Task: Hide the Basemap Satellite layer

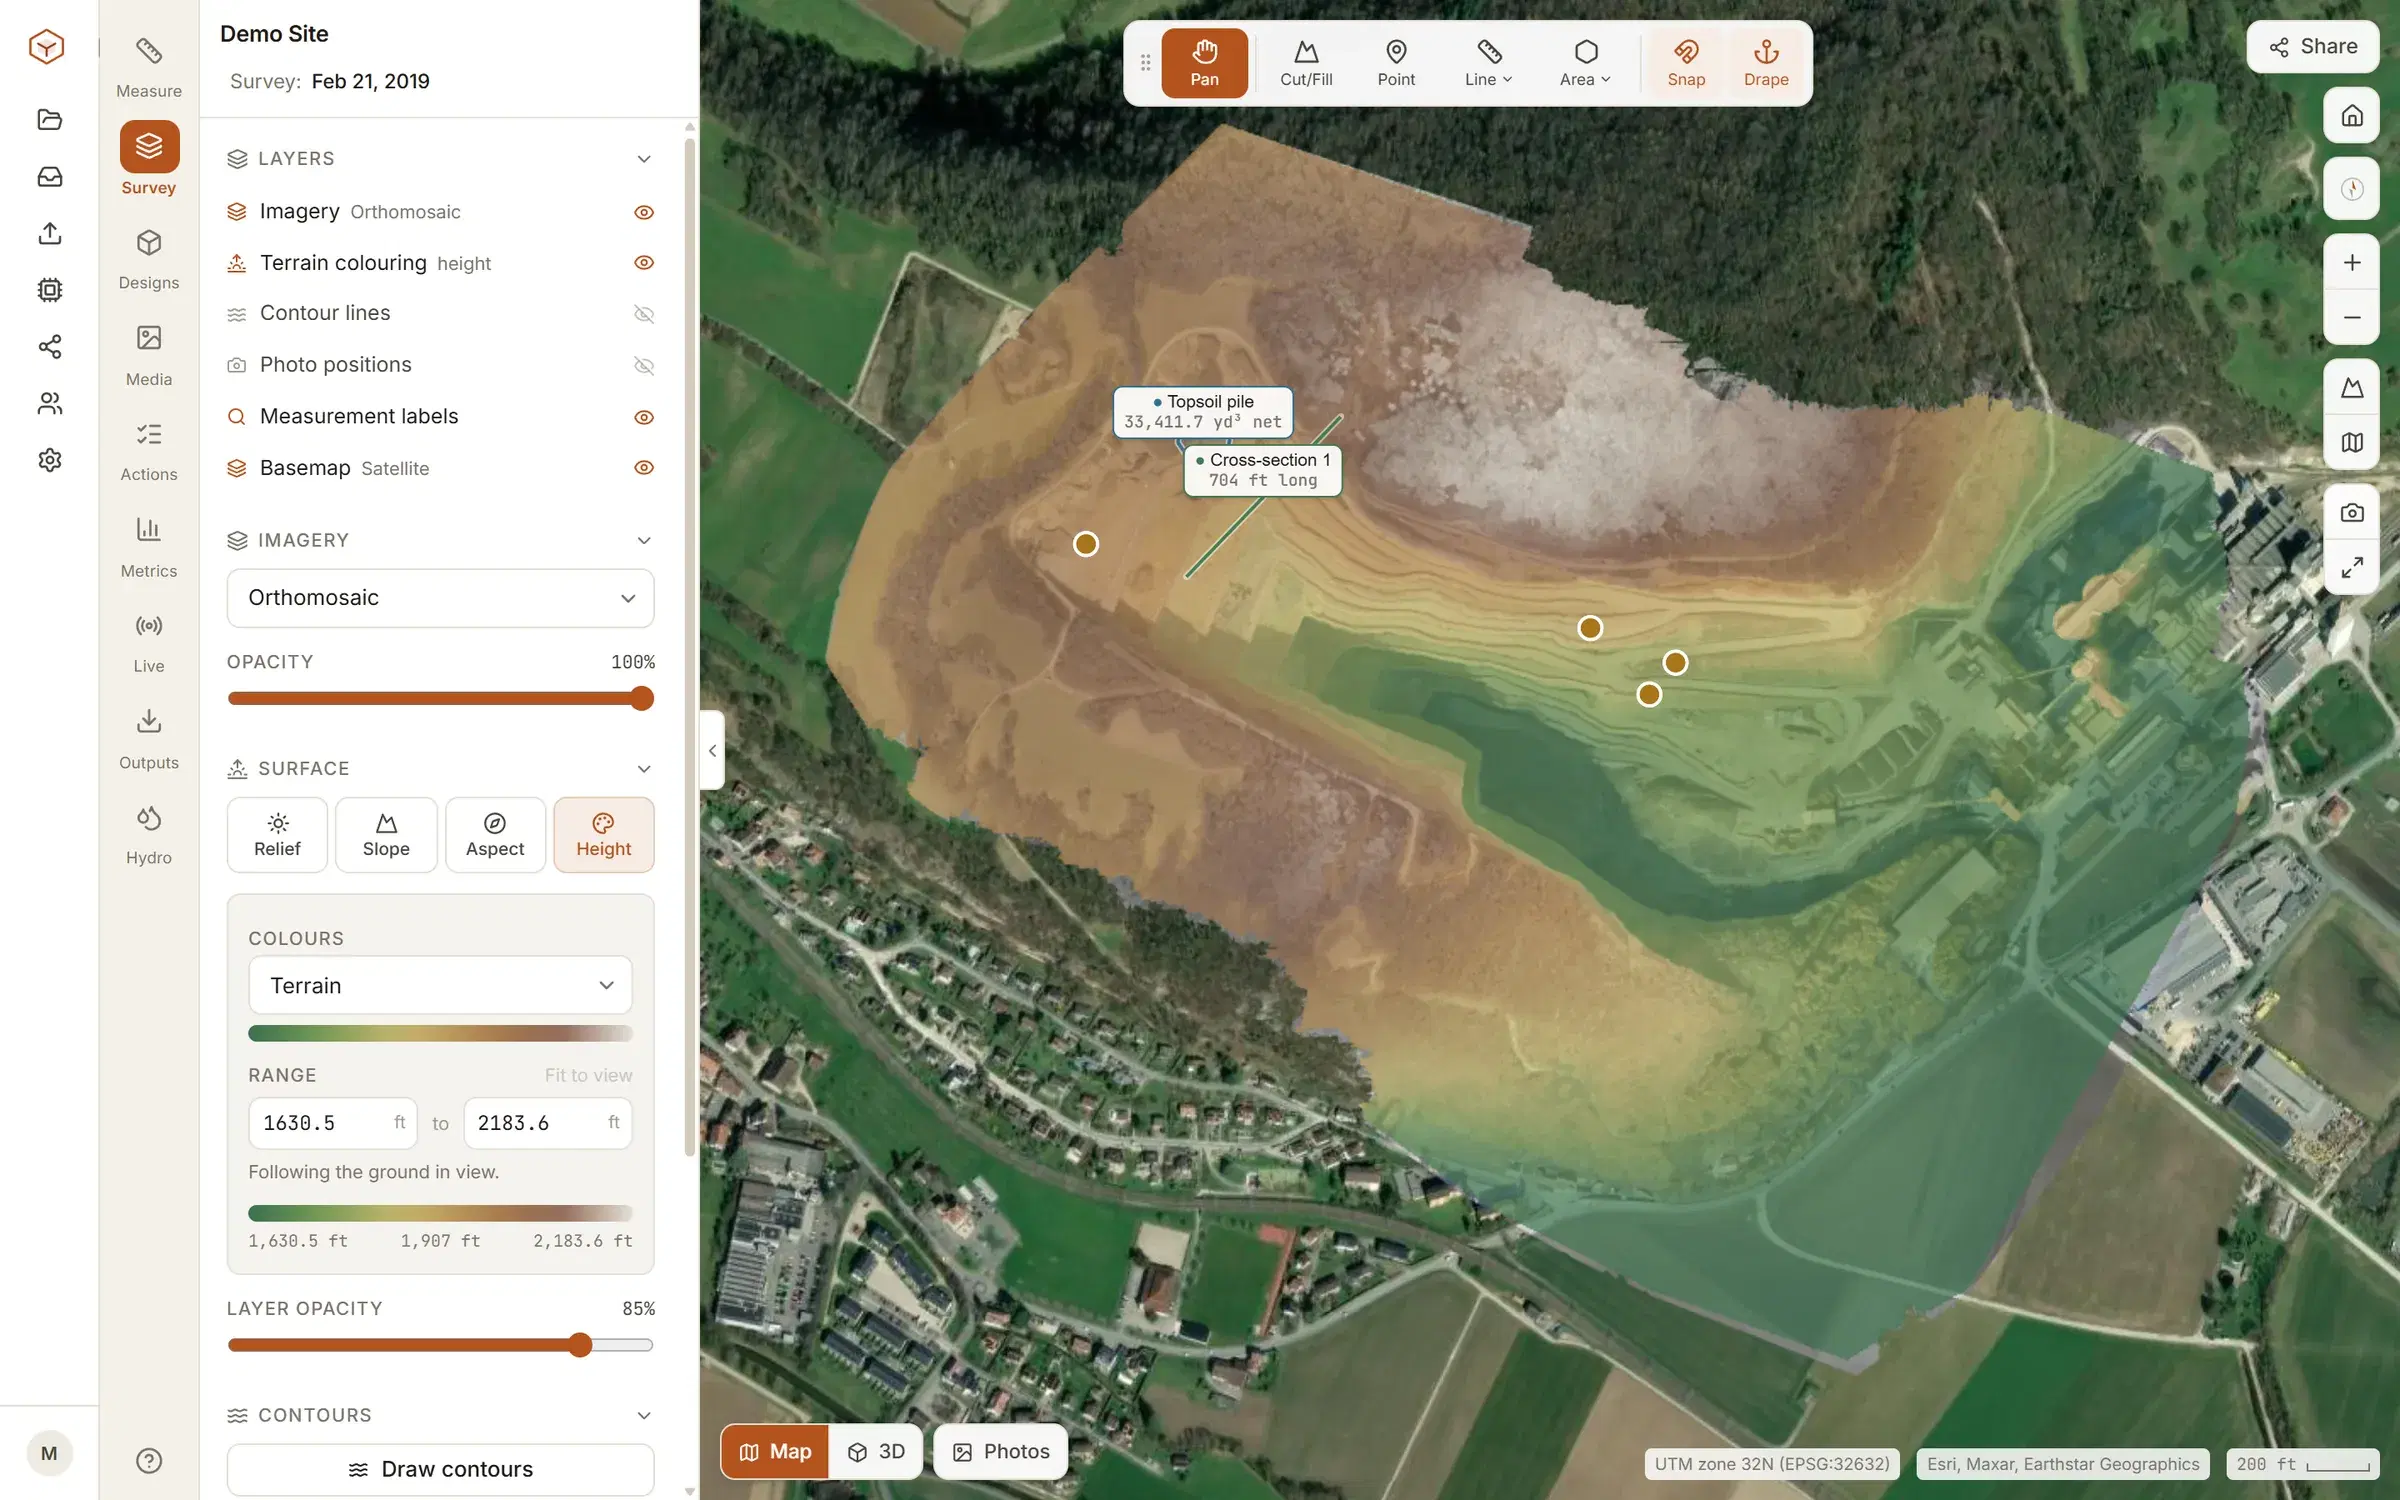Action: click(644, 468)
